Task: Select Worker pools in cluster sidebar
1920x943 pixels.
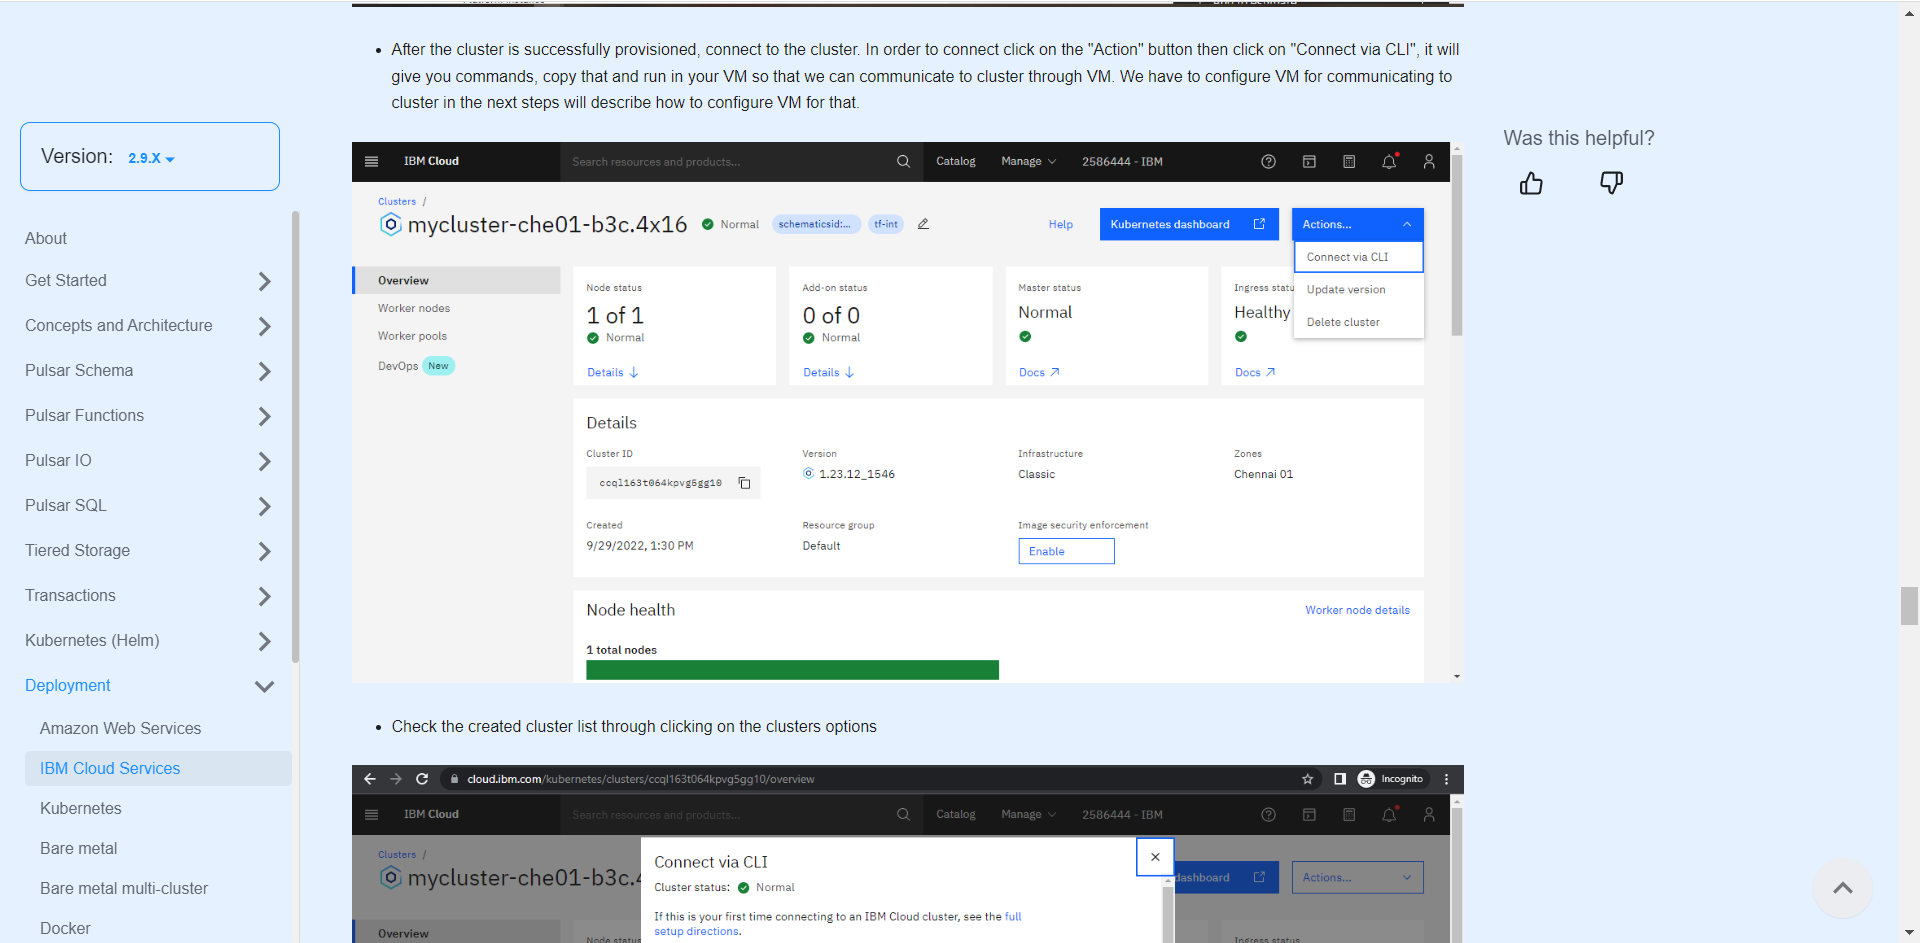Action: pos(412,336)
